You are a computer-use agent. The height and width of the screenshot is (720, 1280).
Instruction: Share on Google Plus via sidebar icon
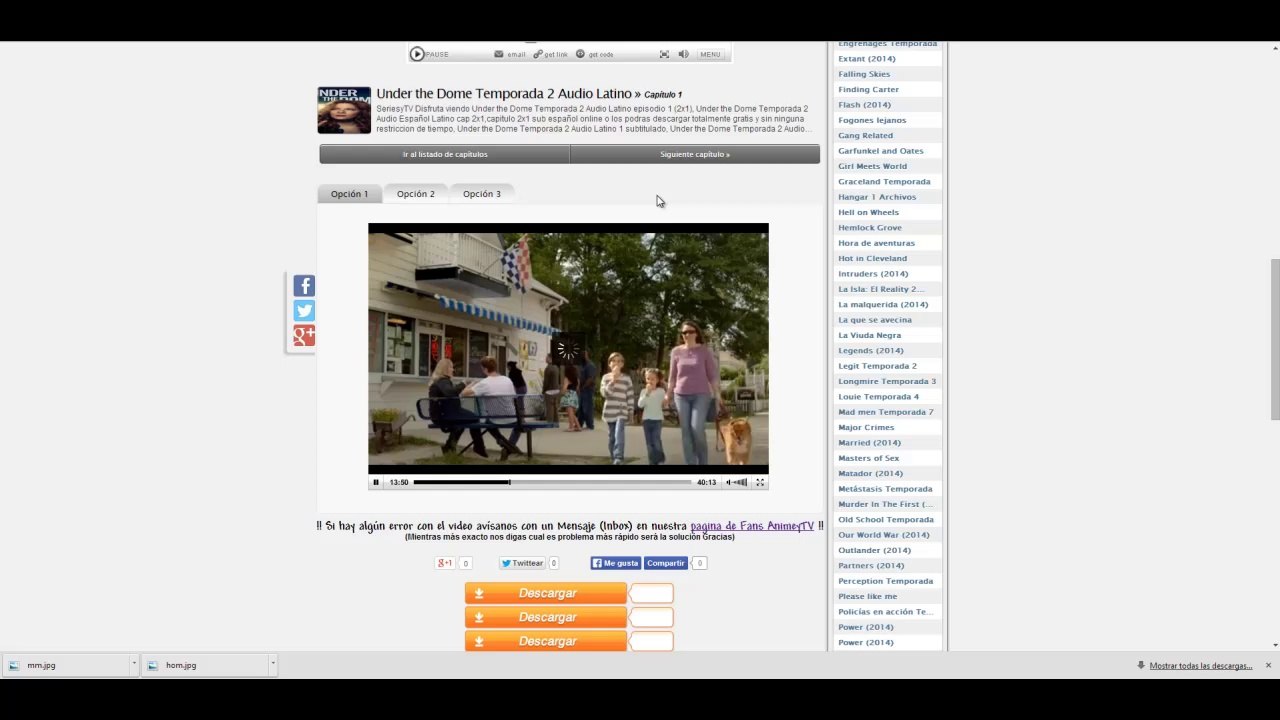coord(304,336)
